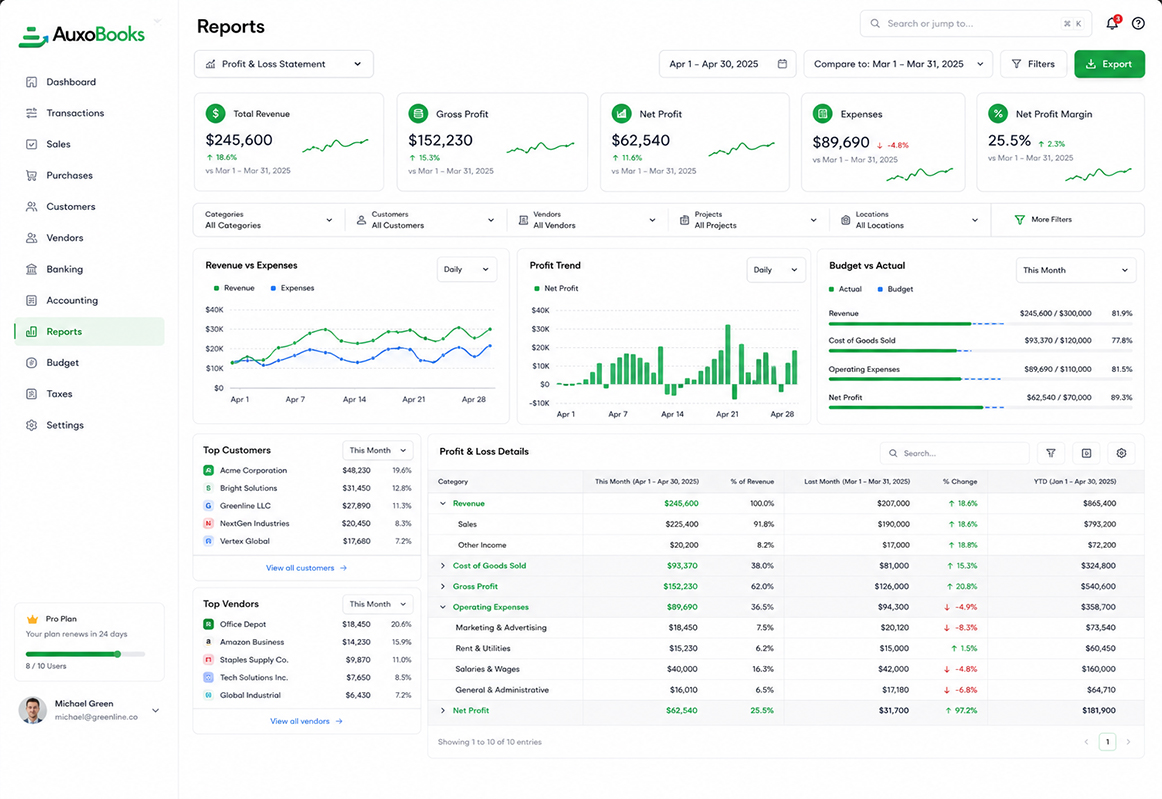Click the Staples Supply Co. vendor icon
Screen dimensions: 1162x799
click(x=208, y=660)
